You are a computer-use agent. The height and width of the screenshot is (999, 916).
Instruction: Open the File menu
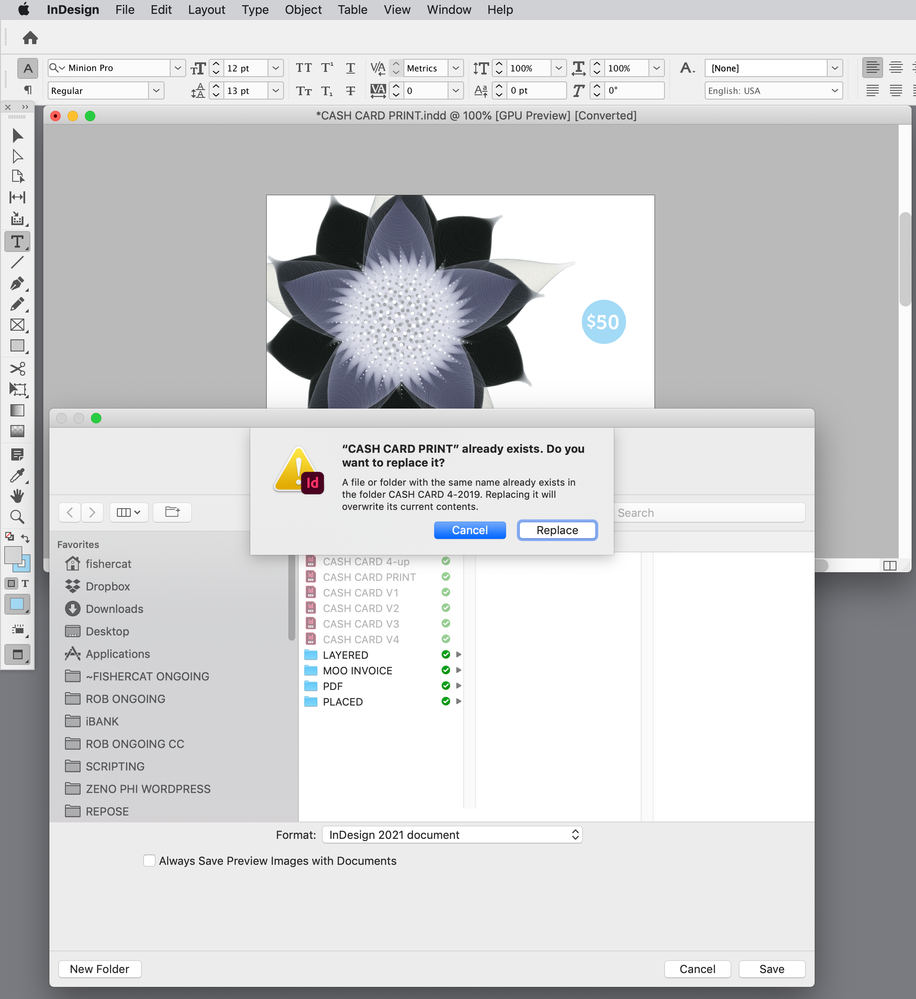tap(125, 10)
